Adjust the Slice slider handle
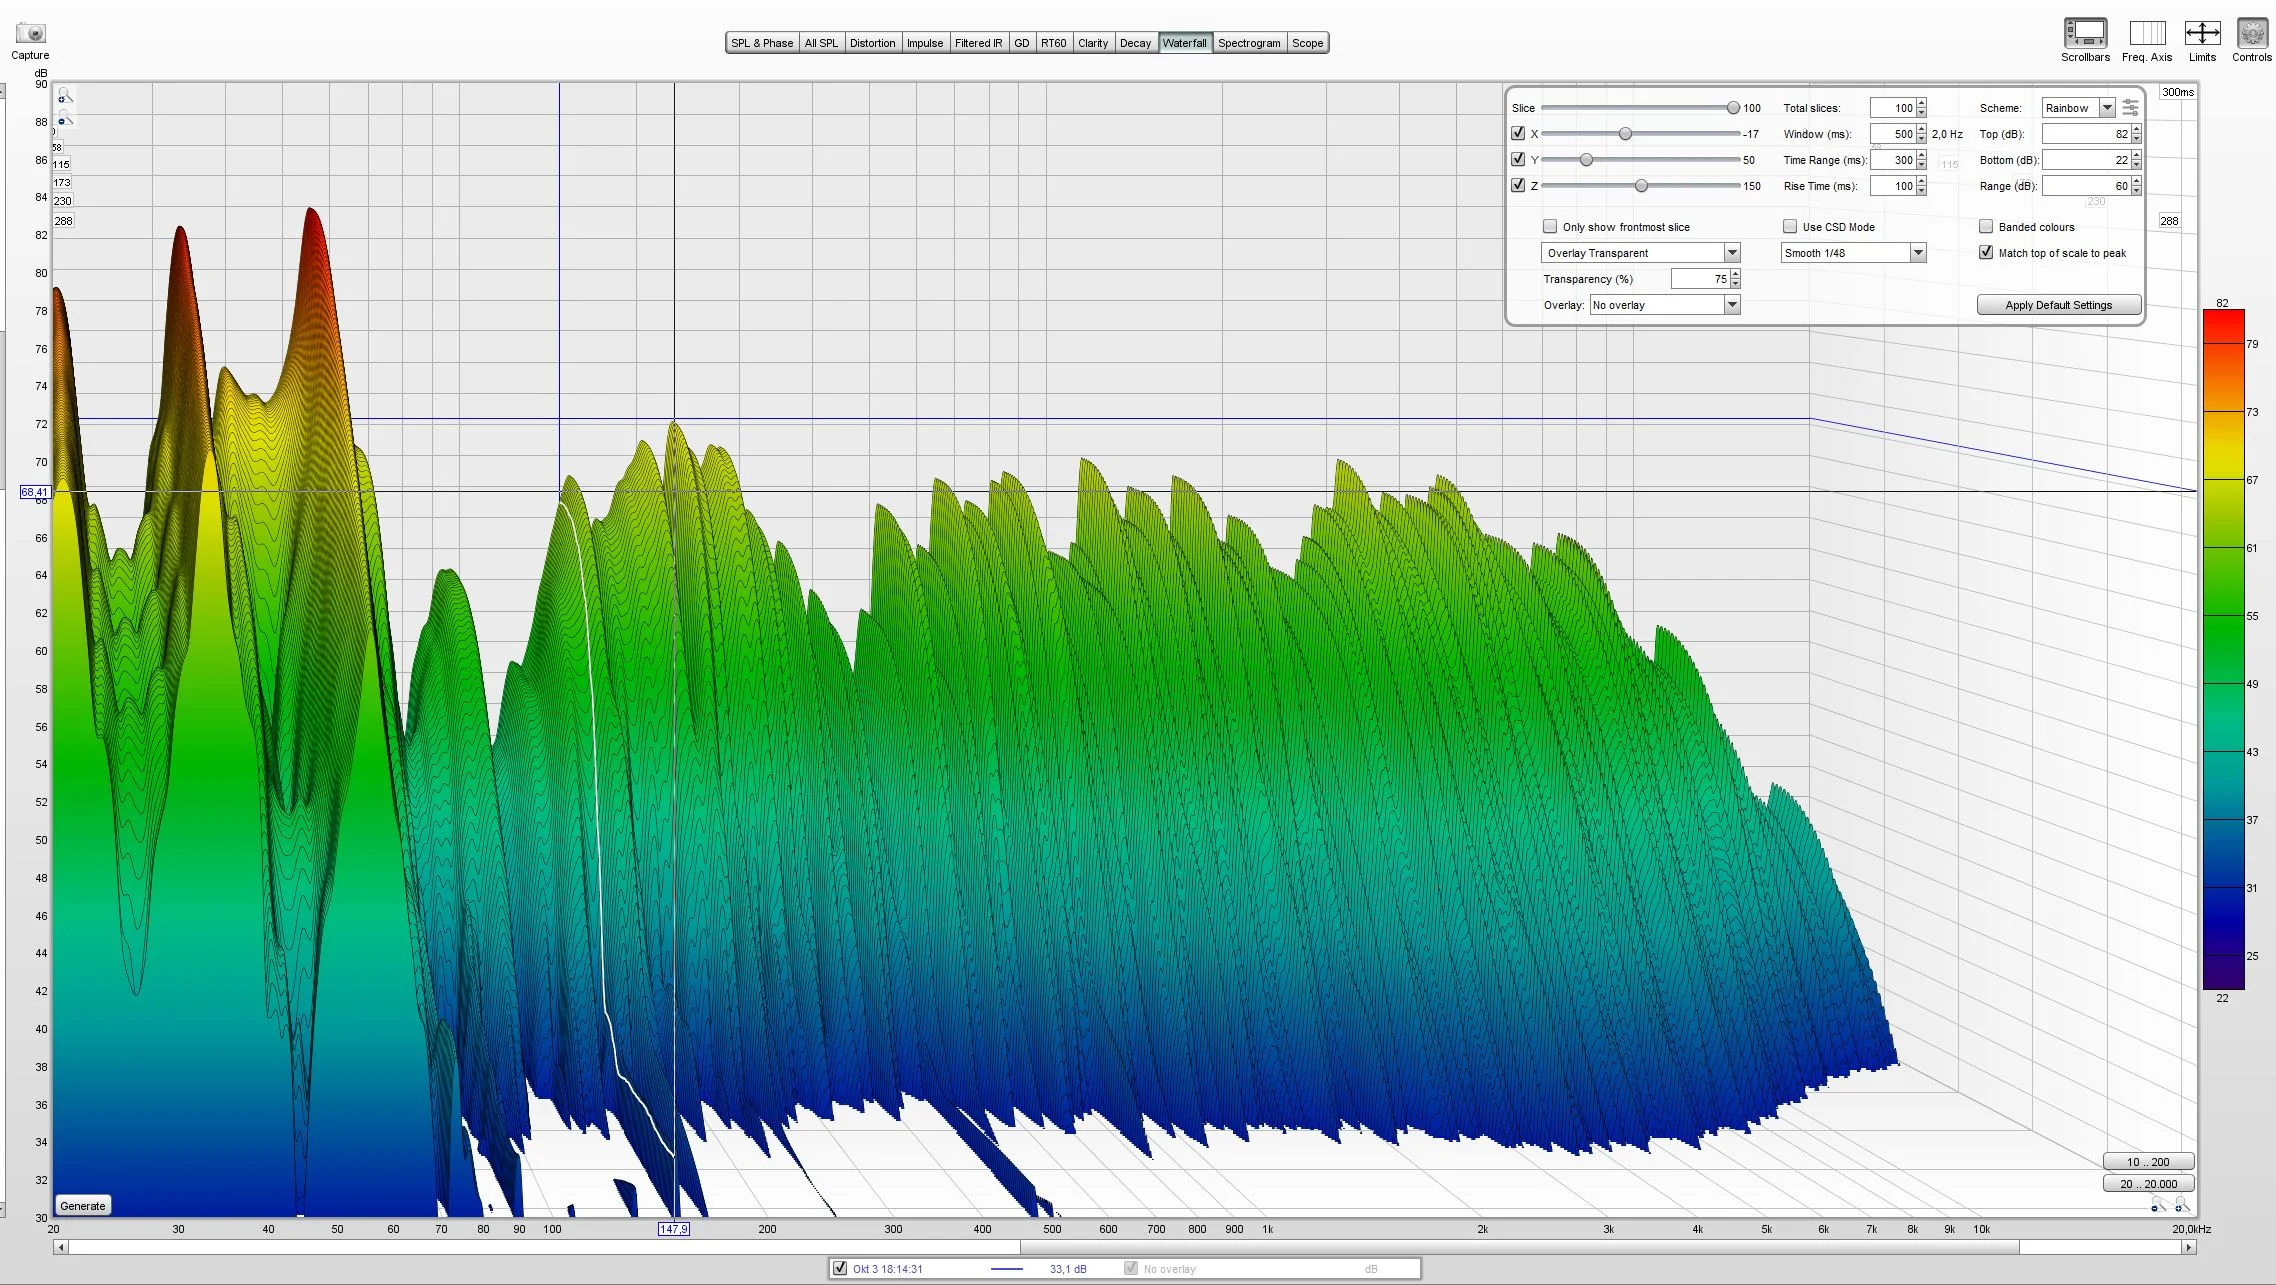Screen dimensions: 2276x1285 1733,107
